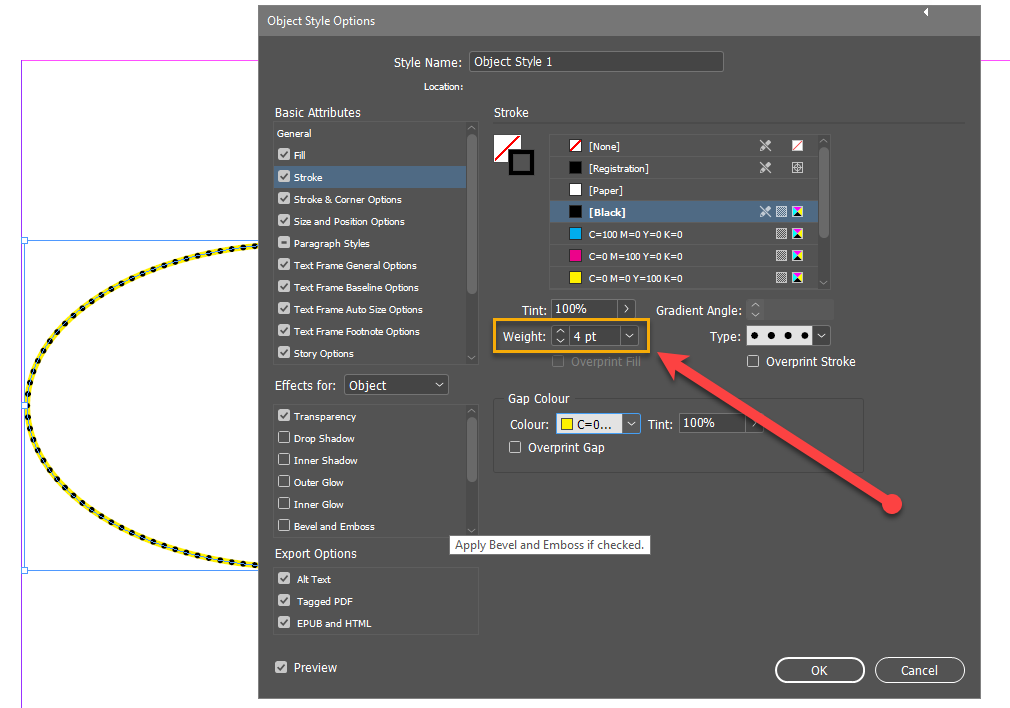Select the yellow Gap Colour swatch

[x=567, y=423]
